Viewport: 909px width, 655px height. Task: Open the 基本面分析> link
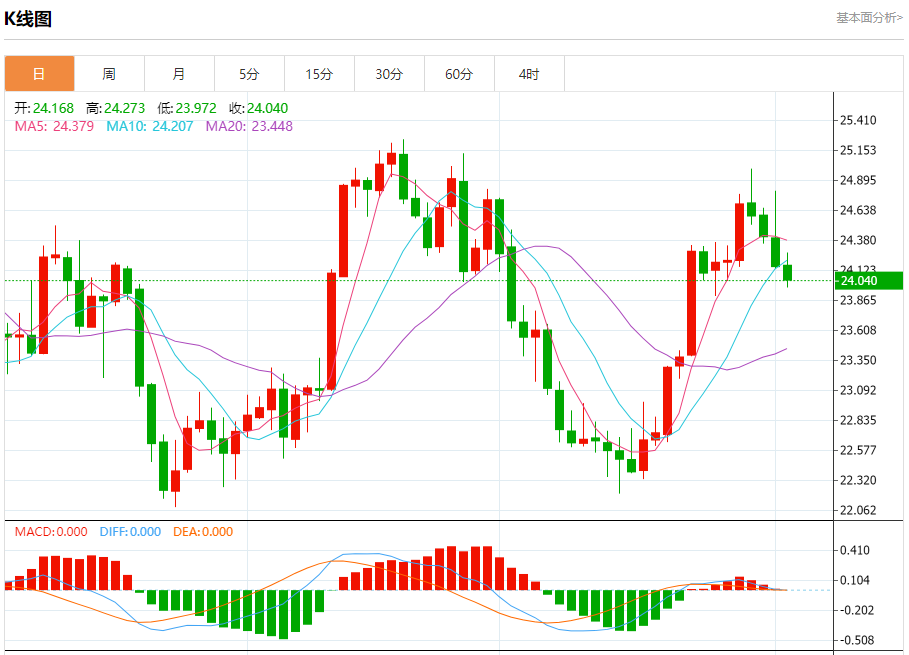click(x=869, y=18)
